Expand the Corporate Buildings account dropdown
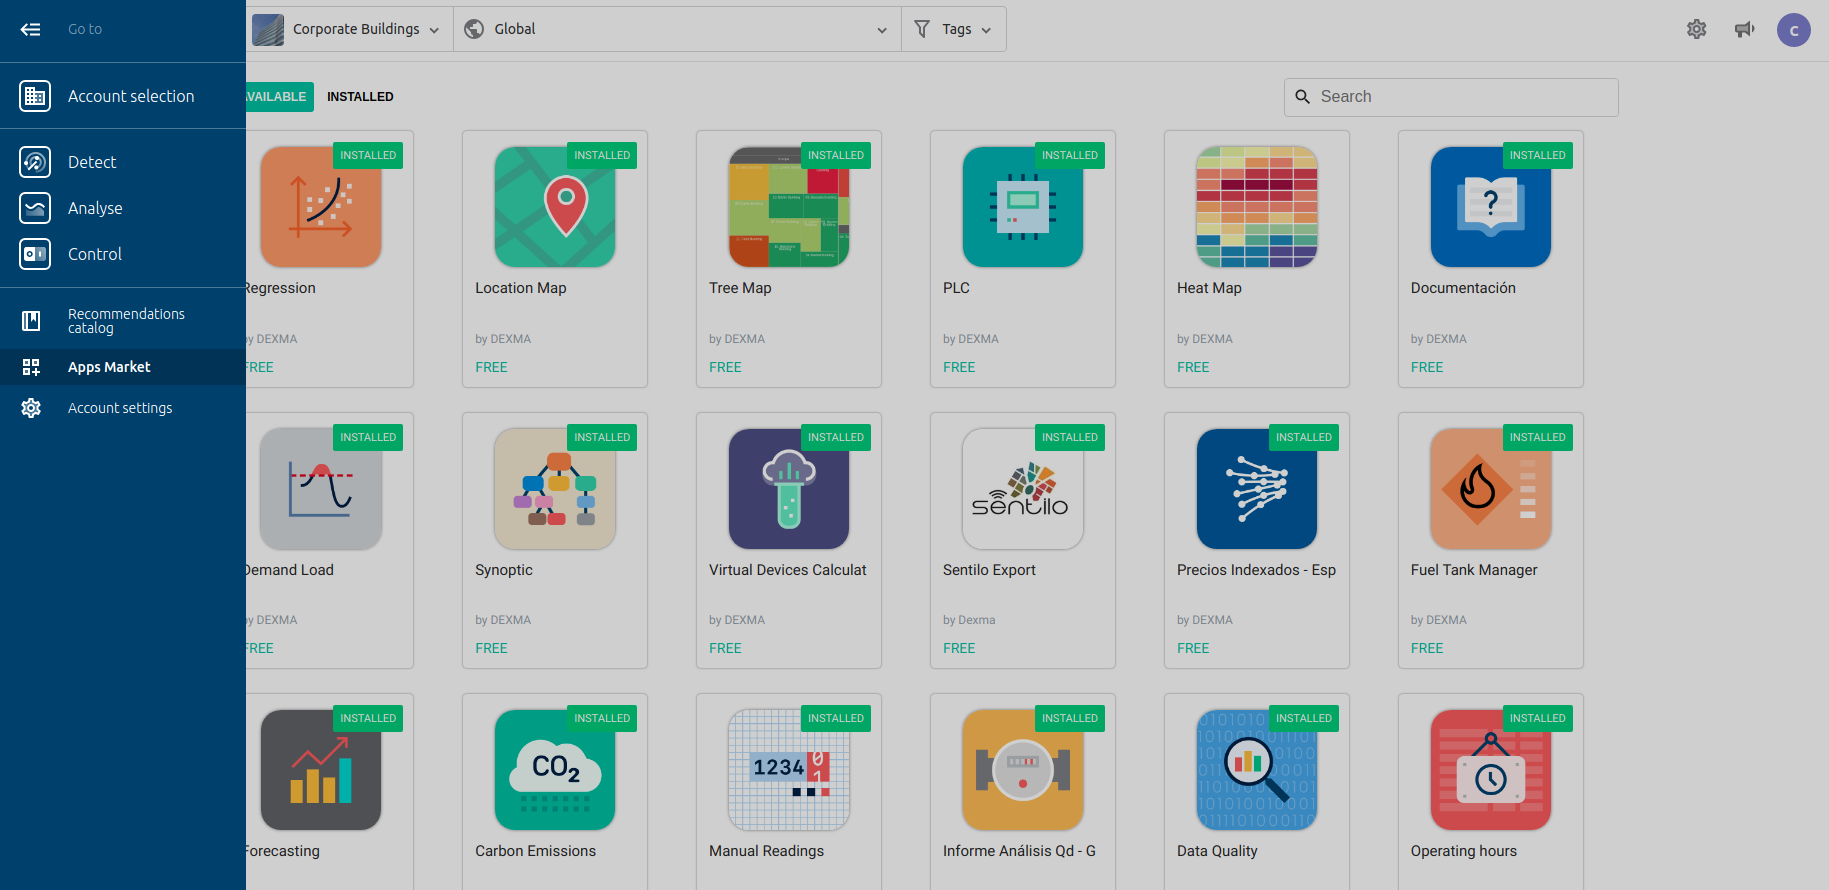This screenshot has height=890, width=1829. [348, 29]
